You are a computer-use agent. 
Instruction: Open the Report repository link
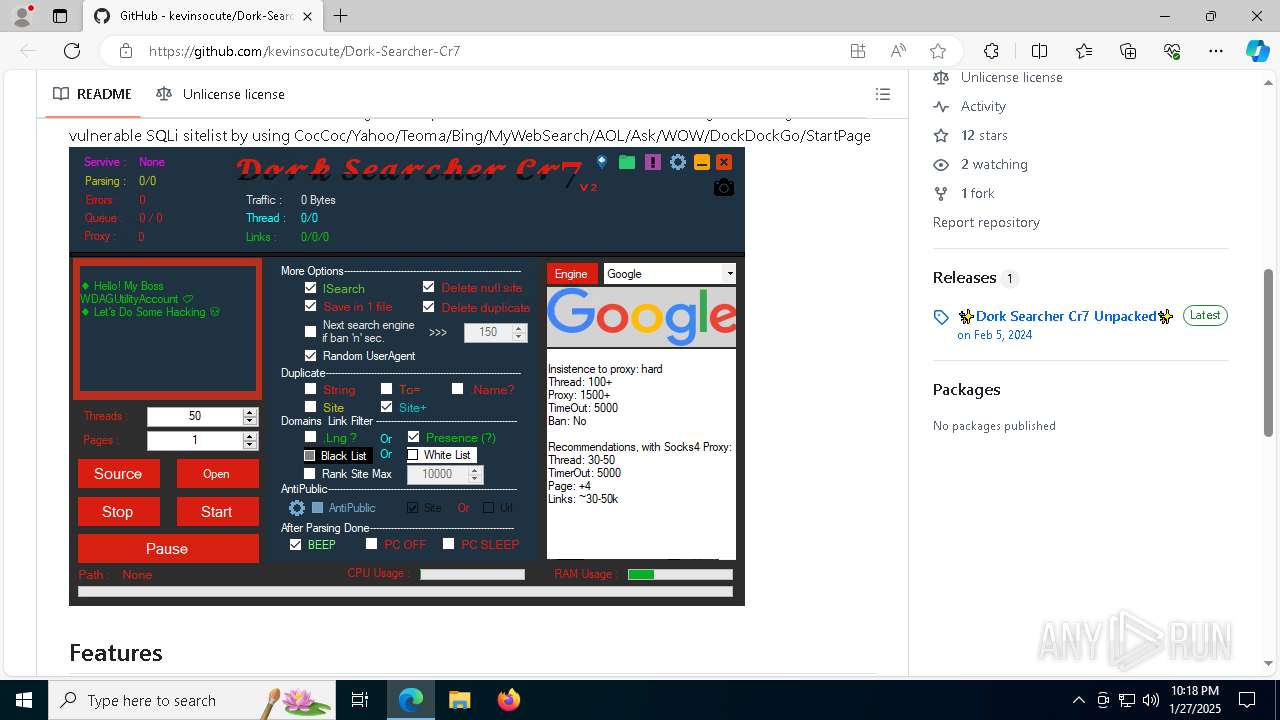tap(986, 222)
